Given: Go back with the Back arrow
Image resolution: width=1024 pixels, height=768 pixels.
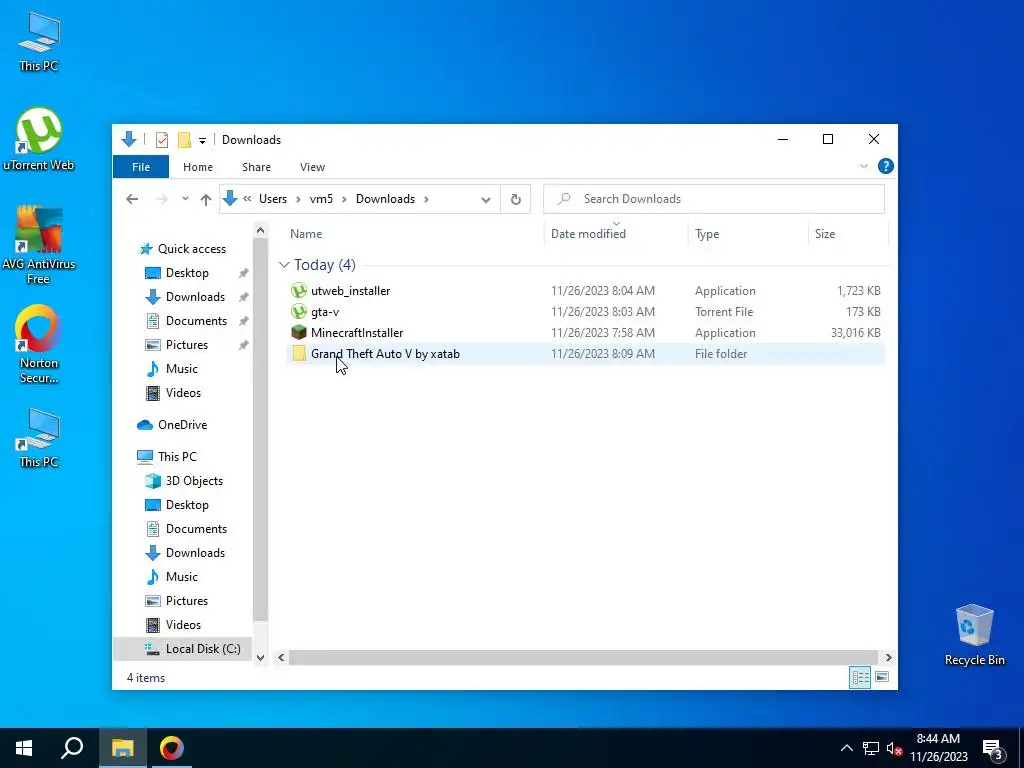Looking at the screenshot, I should (x=132, y=199).
